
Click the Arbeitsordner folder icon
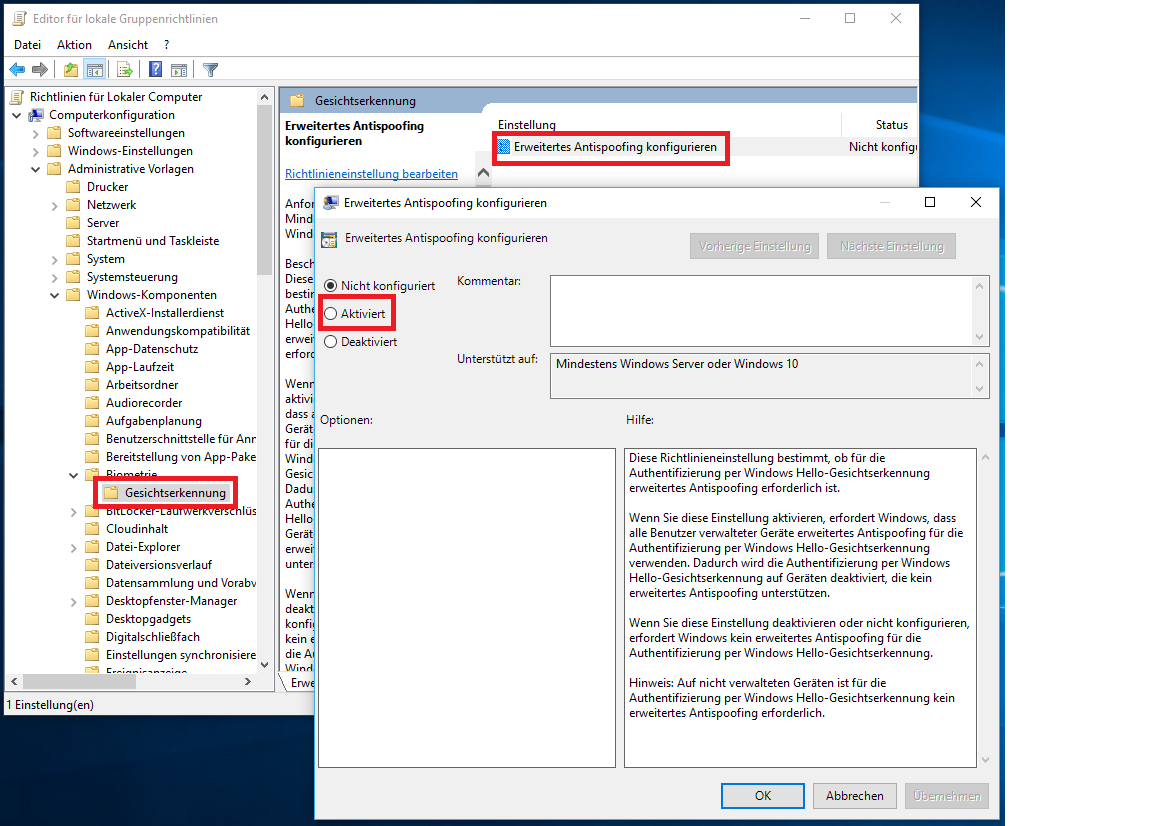[x=92, y=385]
